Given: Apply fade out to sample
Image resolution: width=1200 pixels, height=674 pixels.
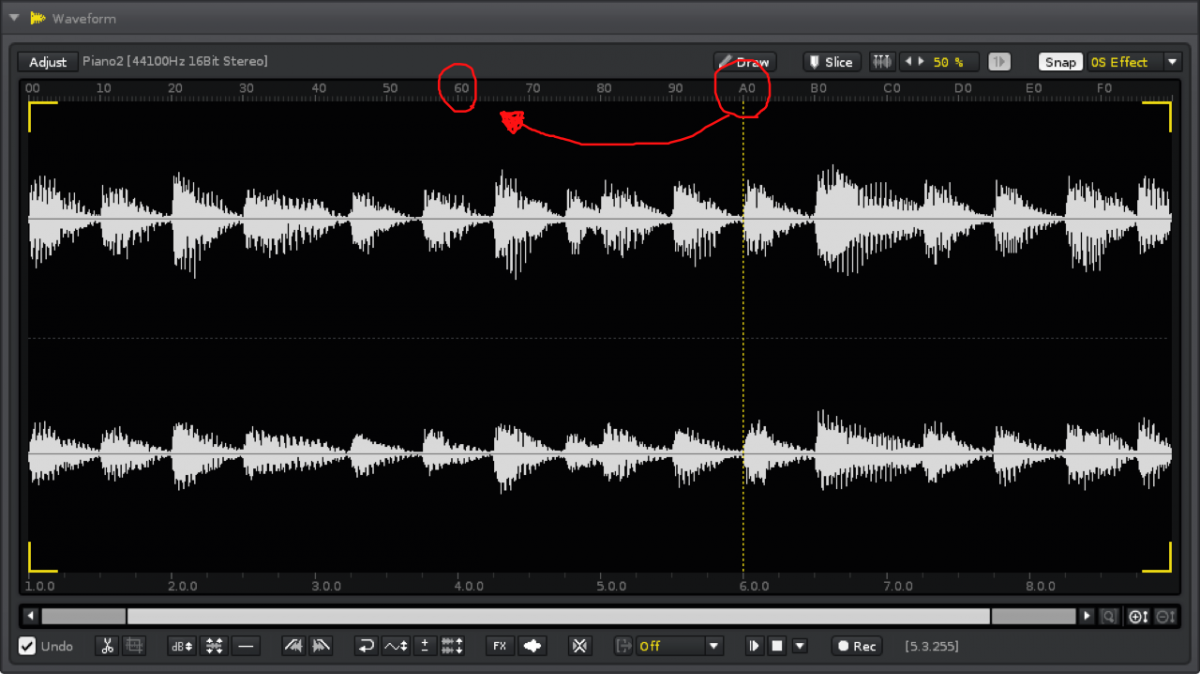Looking at the screenshot, I should 320,646.
